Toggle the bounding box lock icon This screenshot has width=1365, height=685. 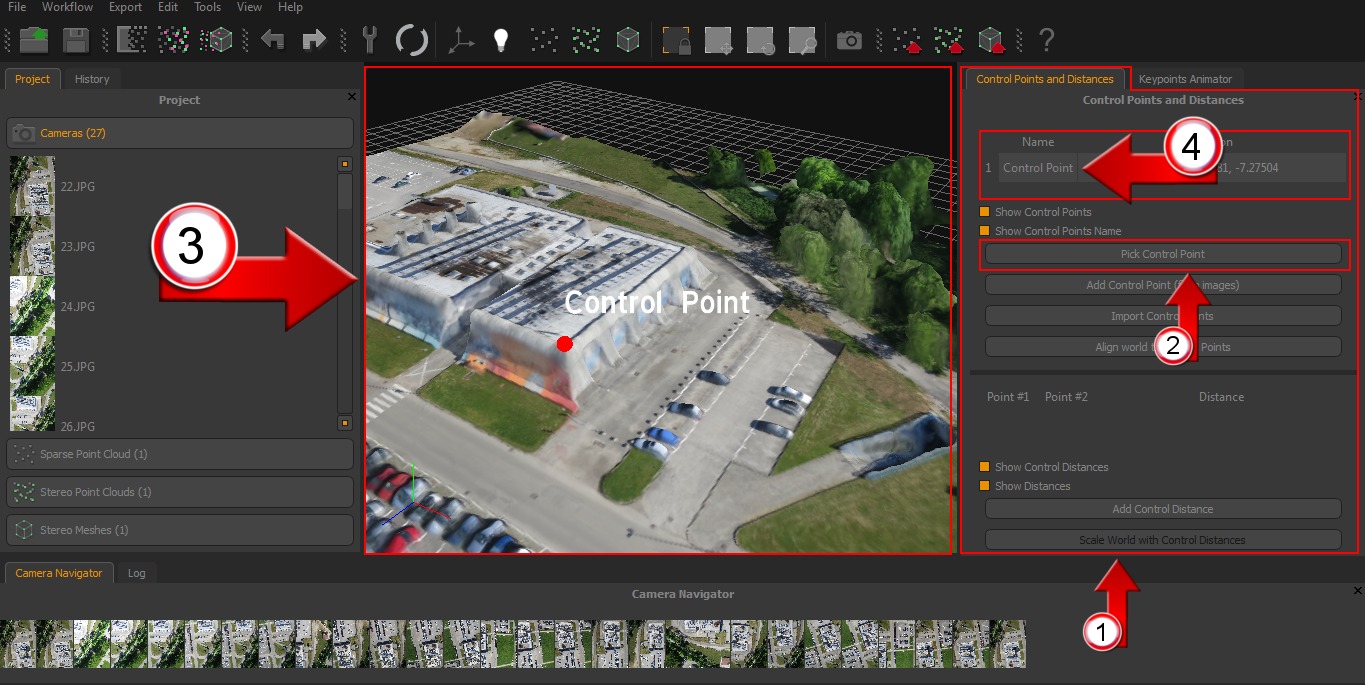click(x=677, y=40)
